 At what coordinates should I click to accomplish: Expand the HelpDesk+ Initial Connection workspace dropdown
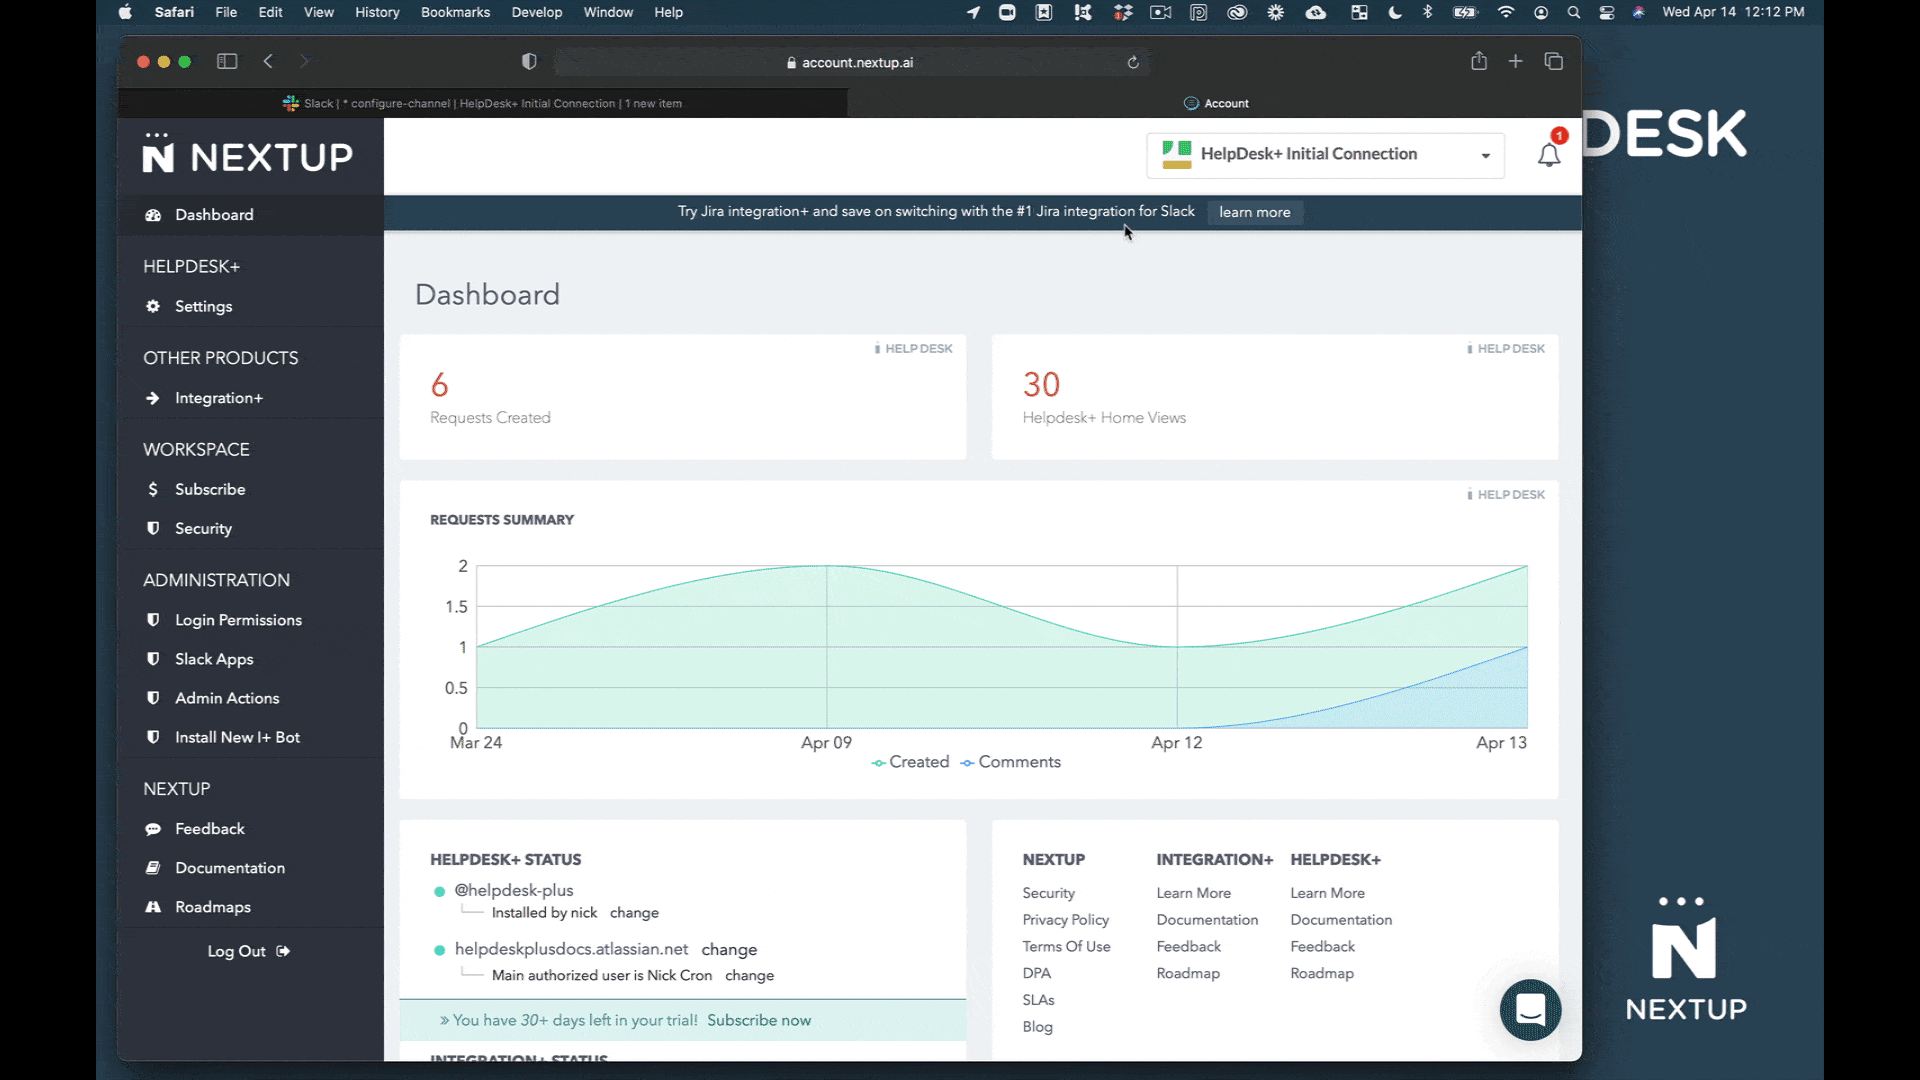click(1325, 154)
